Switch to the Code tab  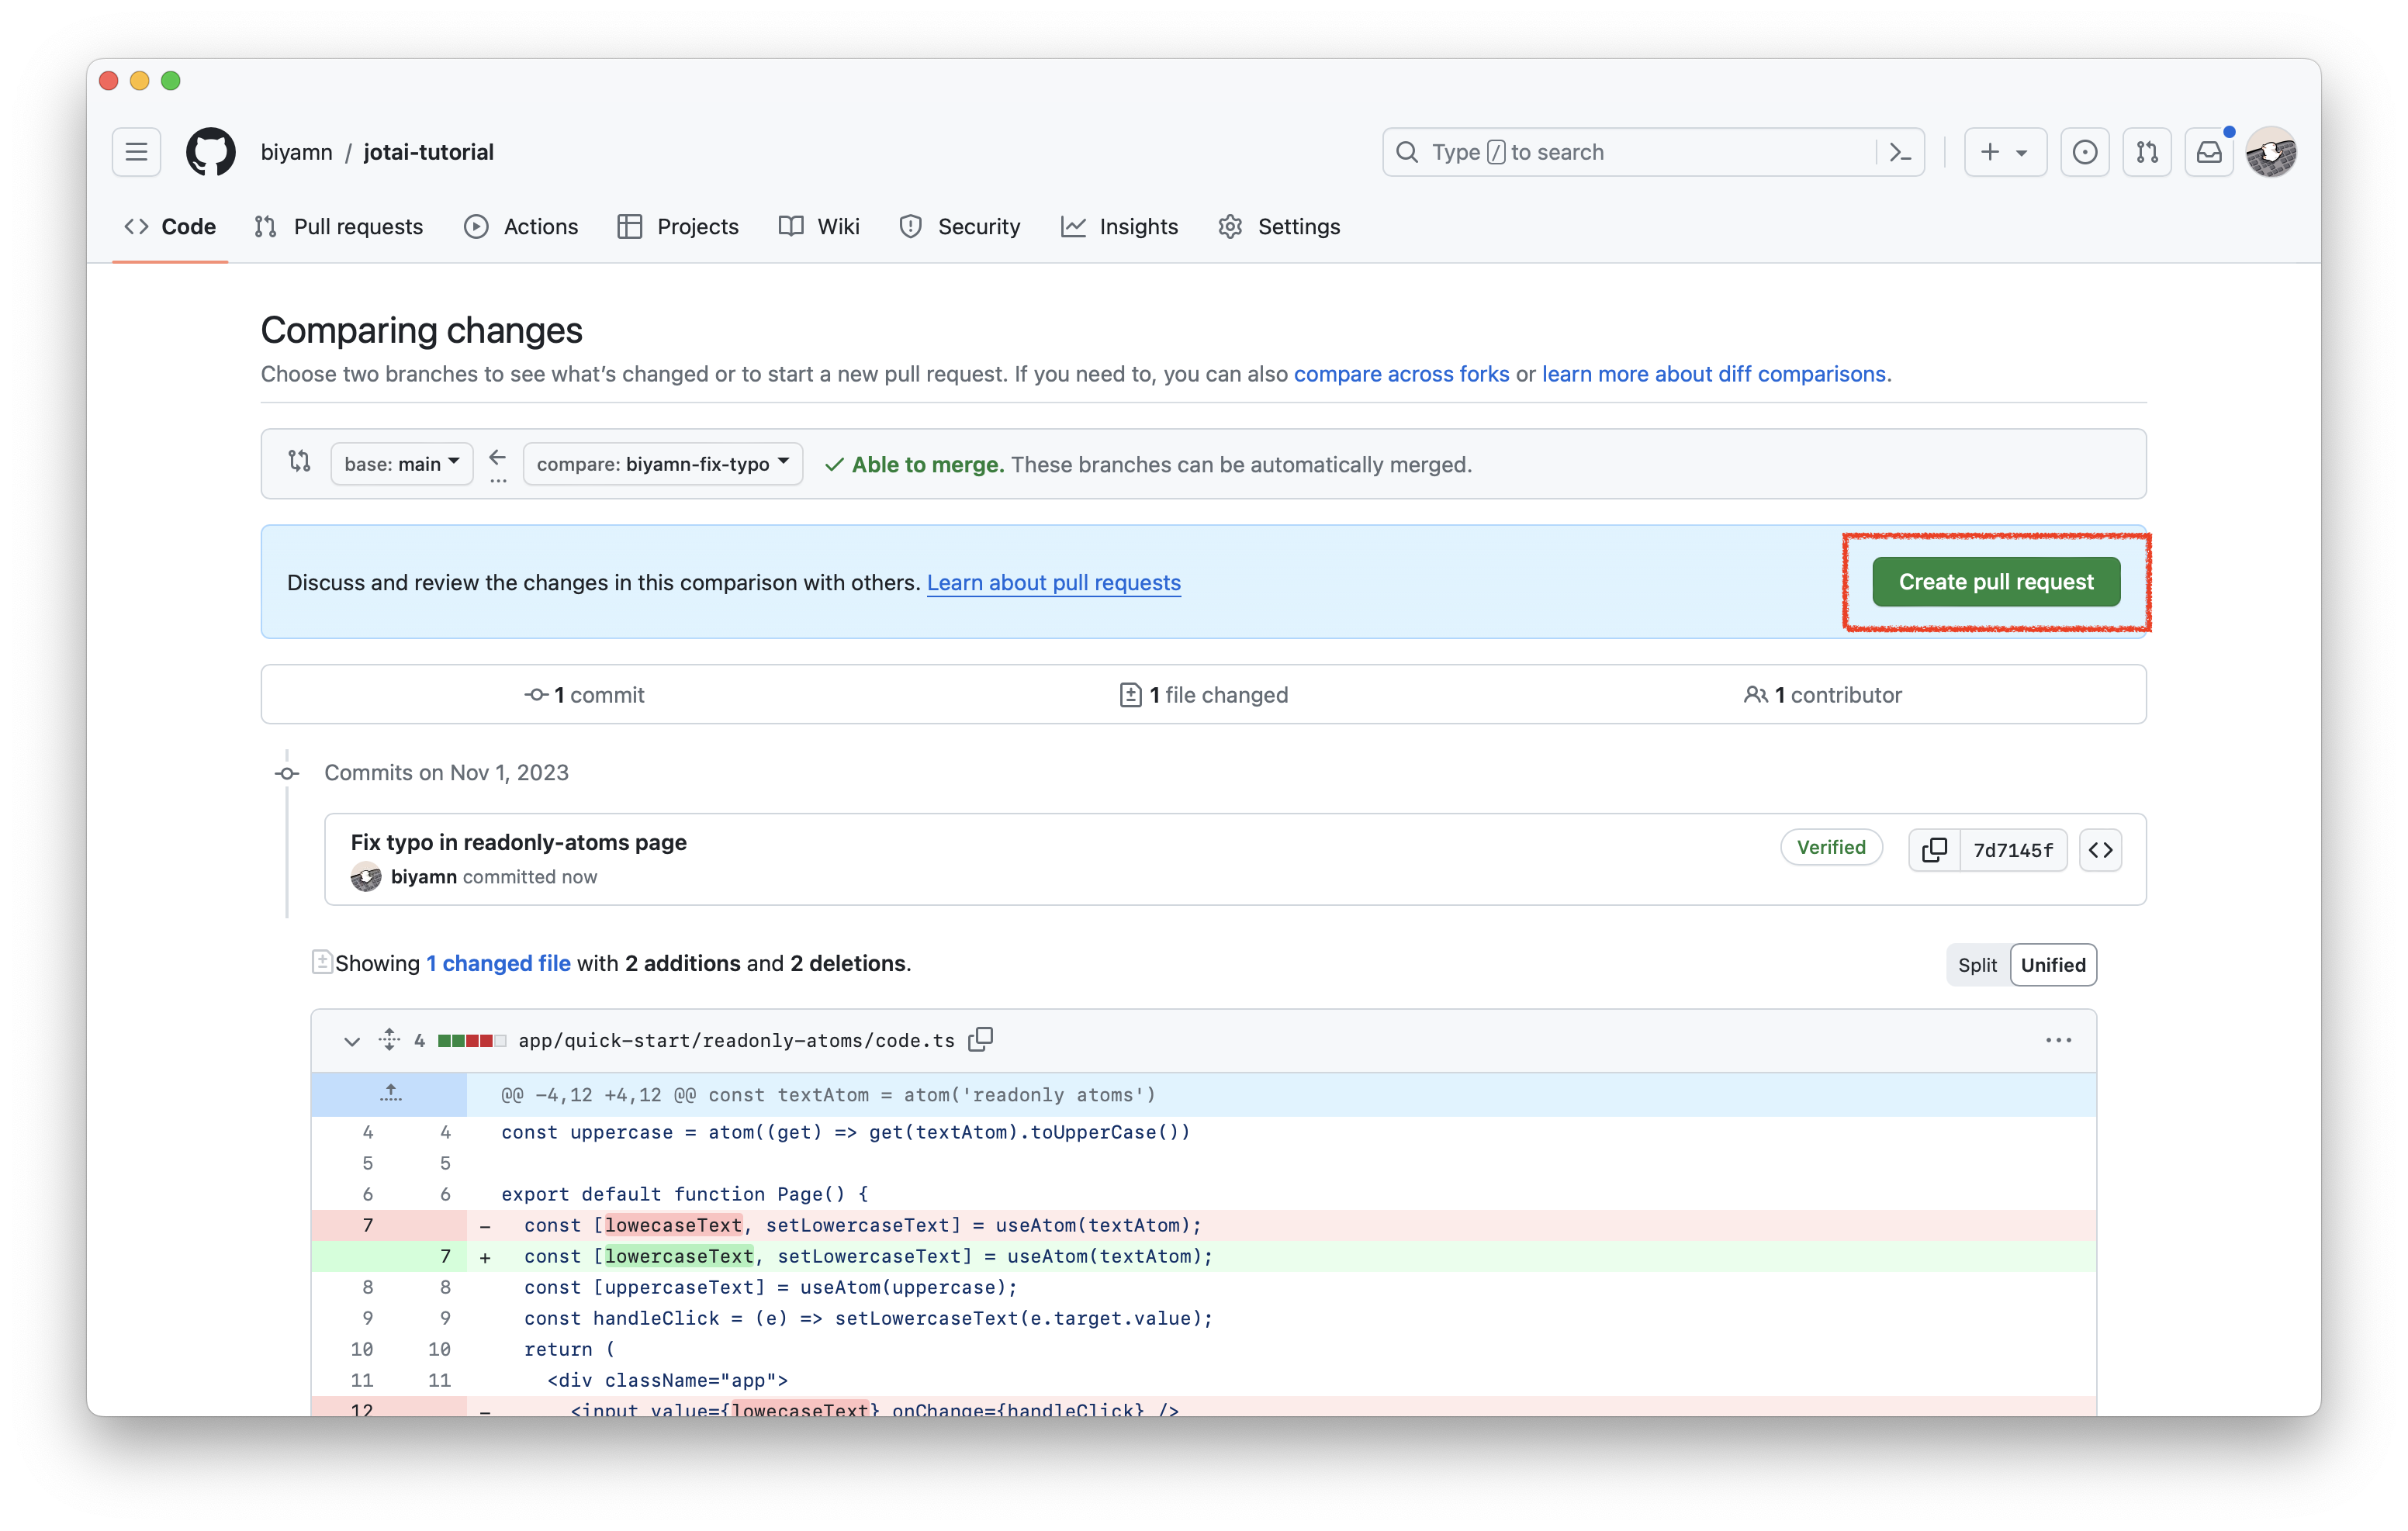click(x=170, y=227)
